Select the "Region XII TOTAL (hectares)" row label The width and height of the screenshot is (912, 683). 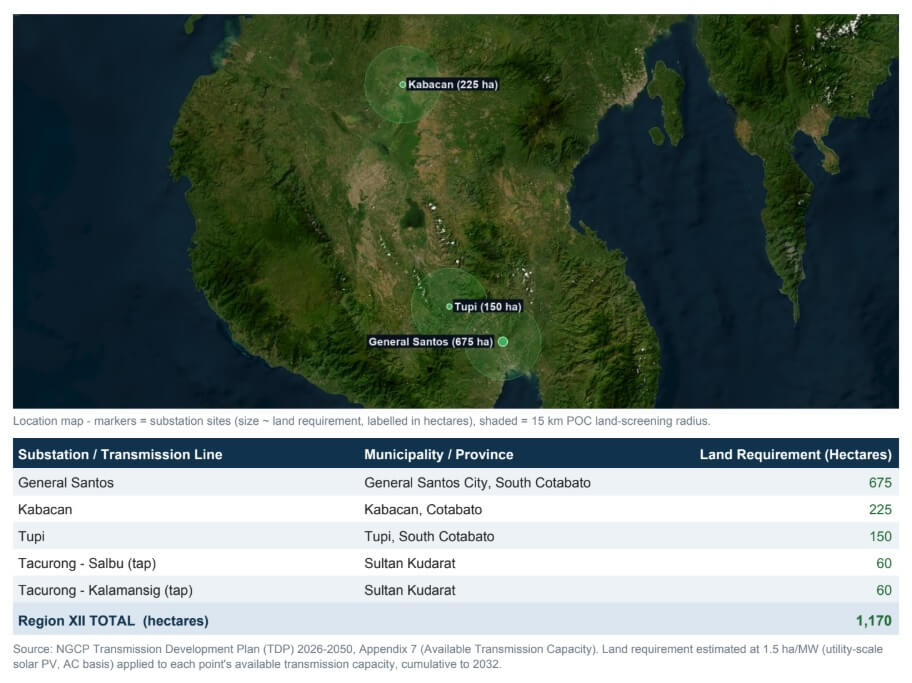coord(113,621)
